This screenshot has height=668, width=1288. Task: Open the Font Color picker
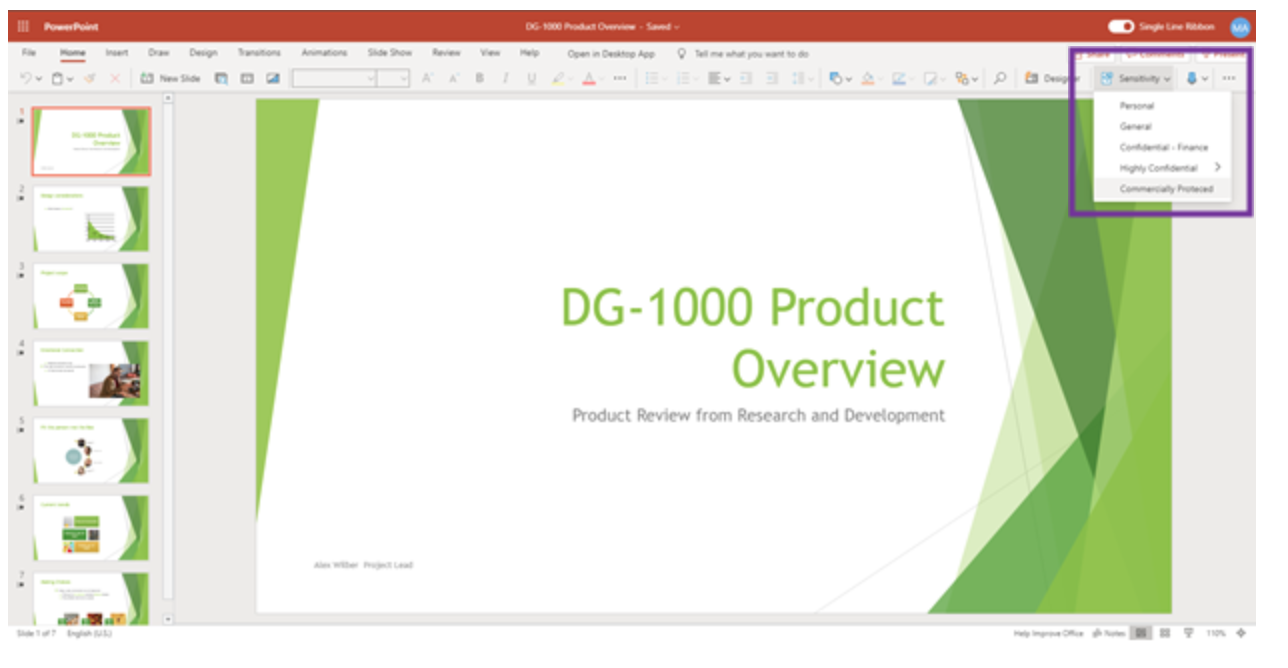[x=588, y=76]
